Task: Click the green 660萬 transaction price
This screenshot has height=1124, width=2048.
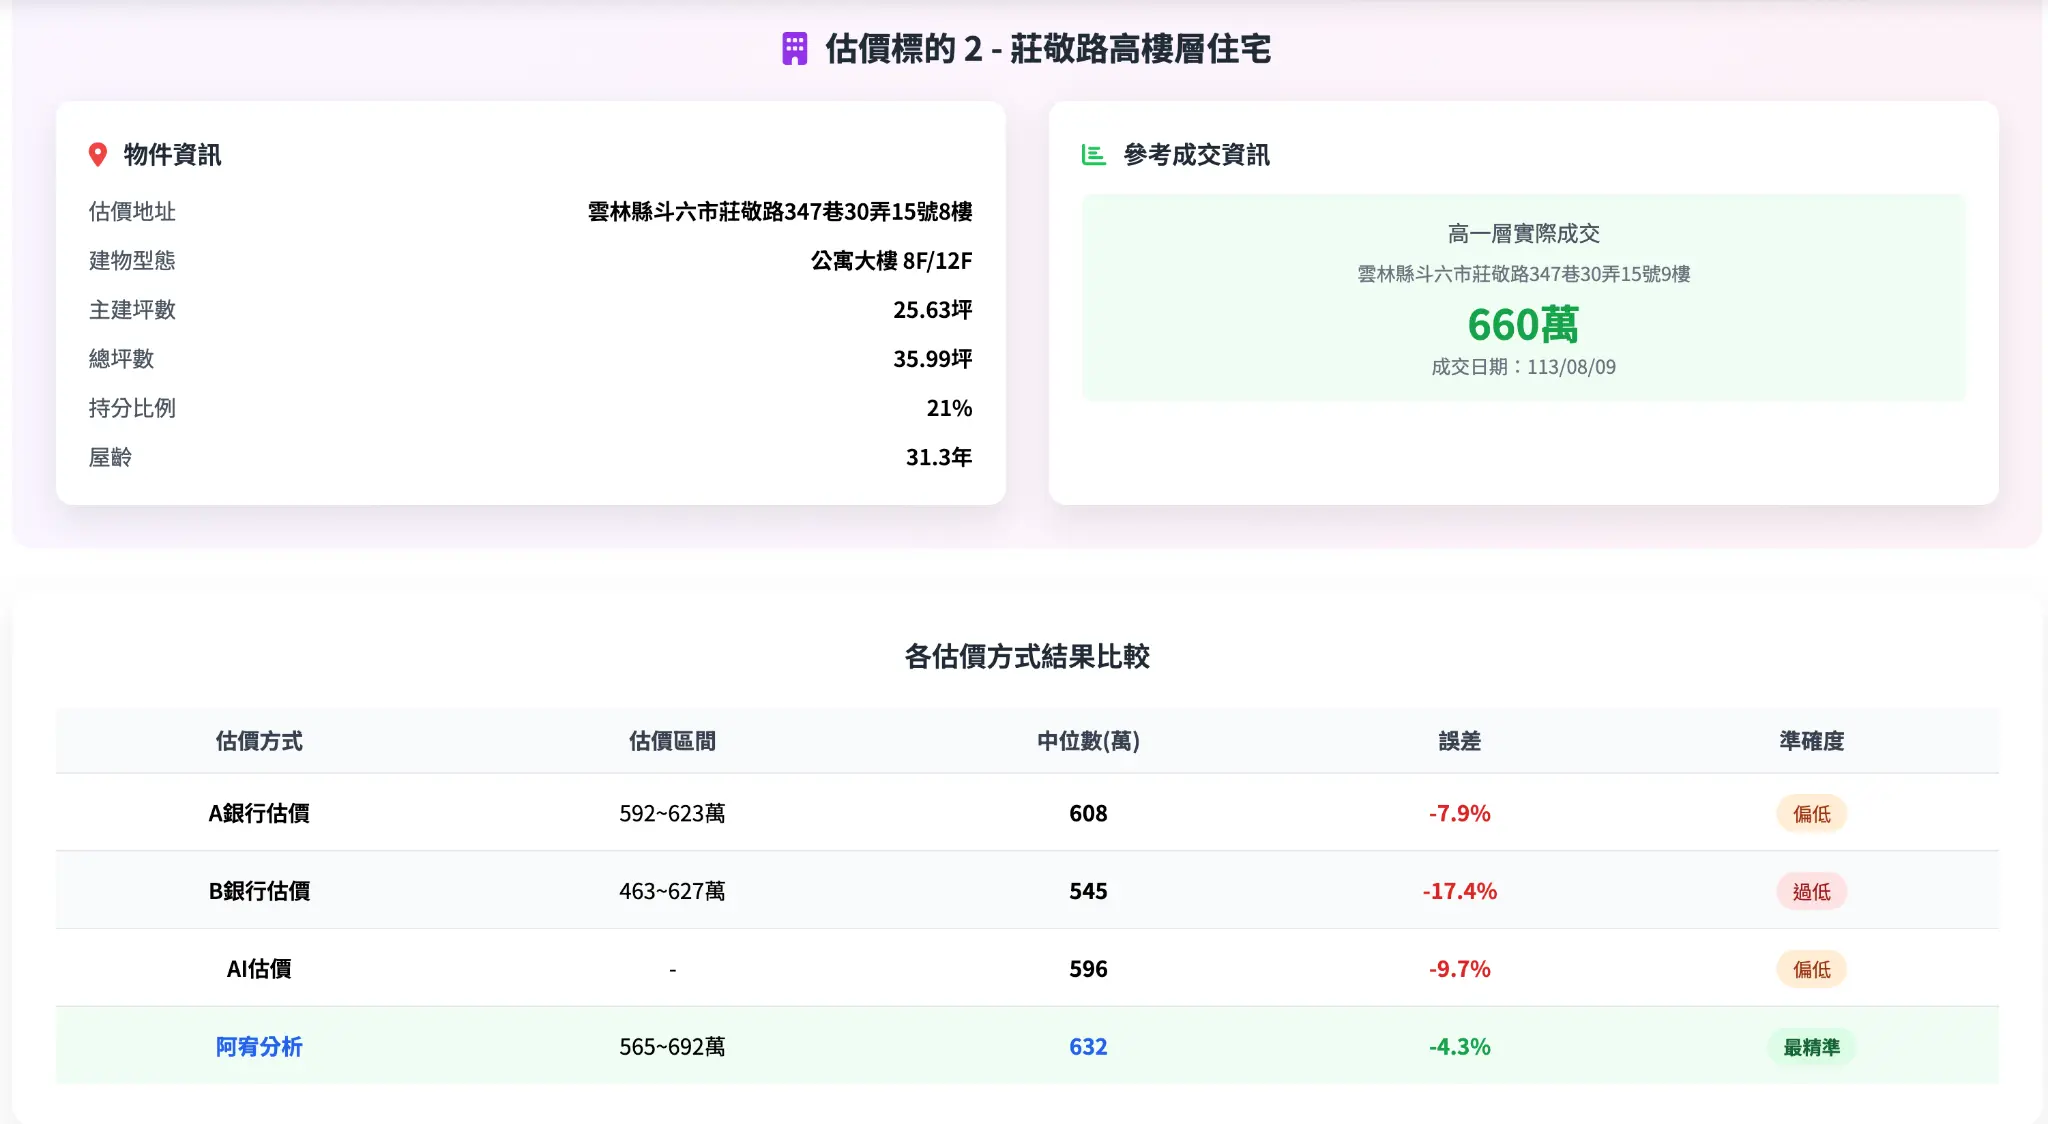Action: point(1524,324)
